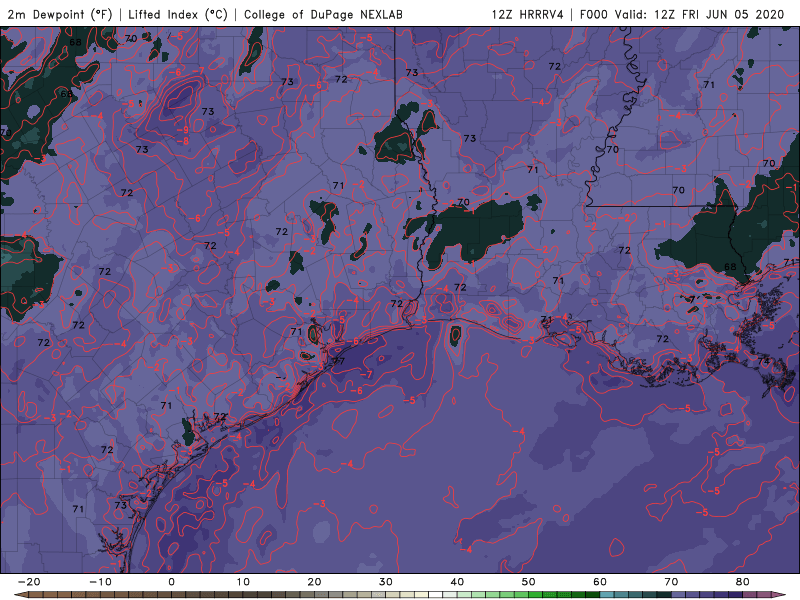Click the "F000 Valid: 12Z FRI JUN 05 2020" text
This screenshot has width=800, height=600.
point(682,14)
